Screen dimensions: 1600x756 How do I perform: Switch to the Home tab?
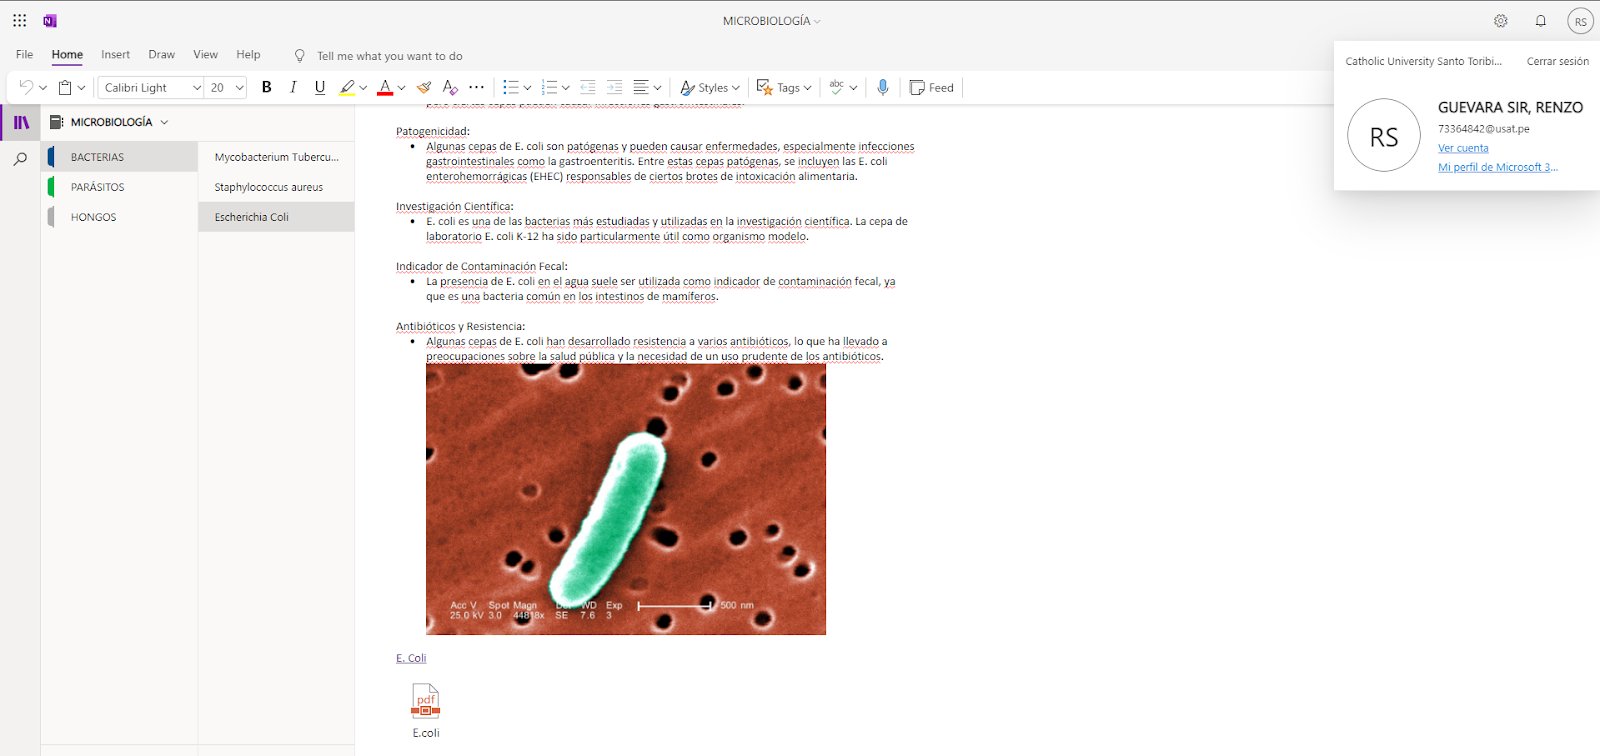pyautogui.click(x=67, y=55)
